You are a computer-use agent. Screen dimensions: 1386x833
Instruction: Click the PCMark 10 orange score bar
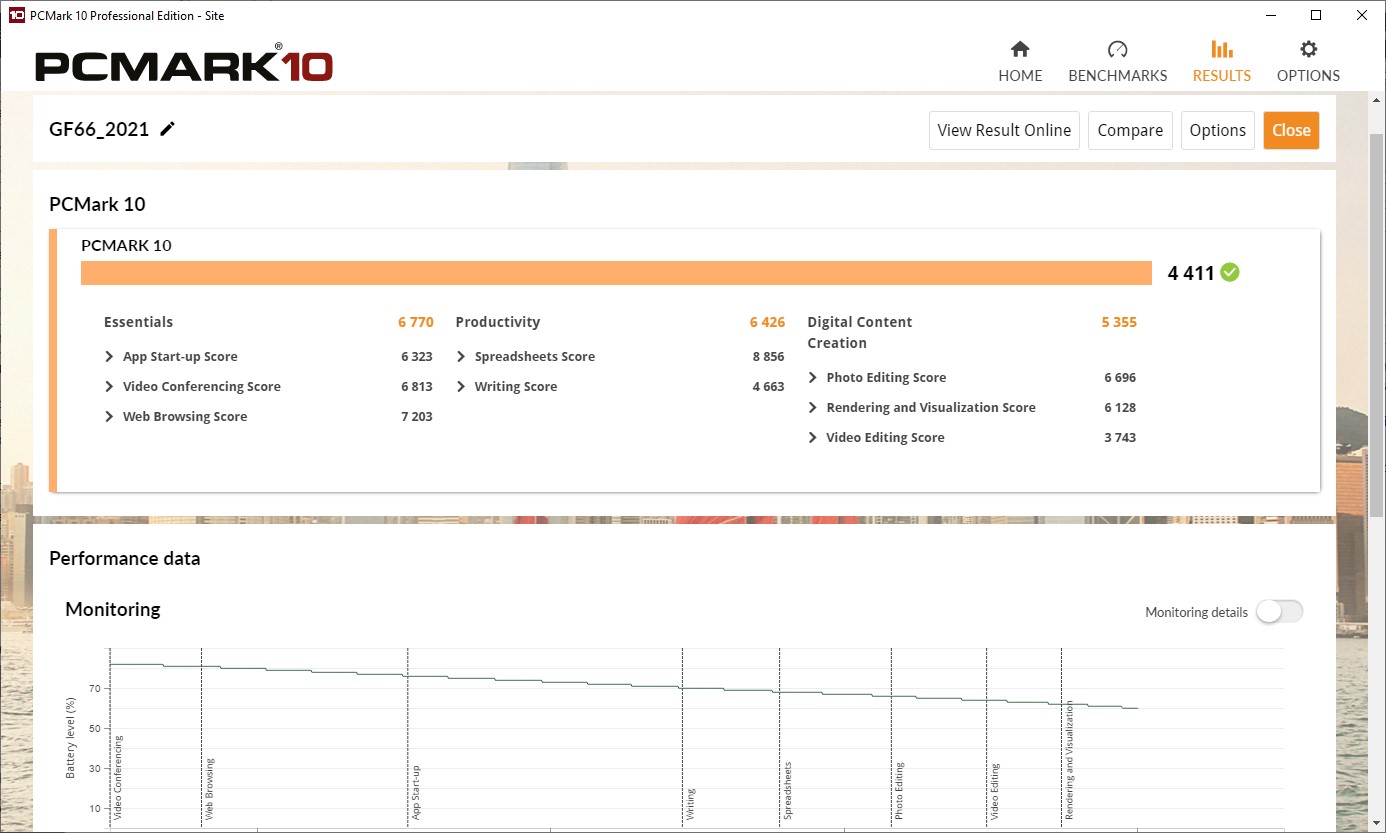tap(616, 273)
